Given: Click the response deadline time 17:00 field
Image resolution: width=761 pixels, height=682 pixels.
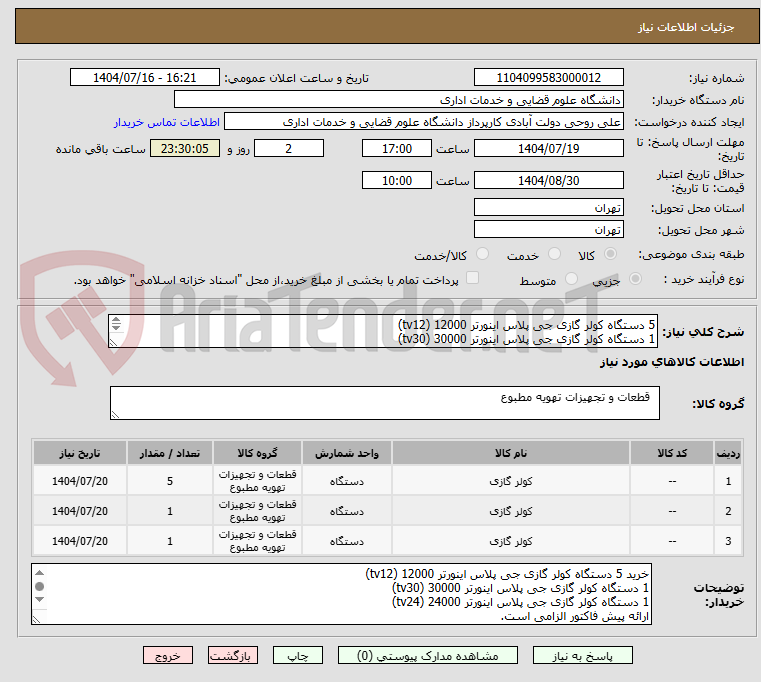Looking at the screenshot, I should [x=397, y=149].
